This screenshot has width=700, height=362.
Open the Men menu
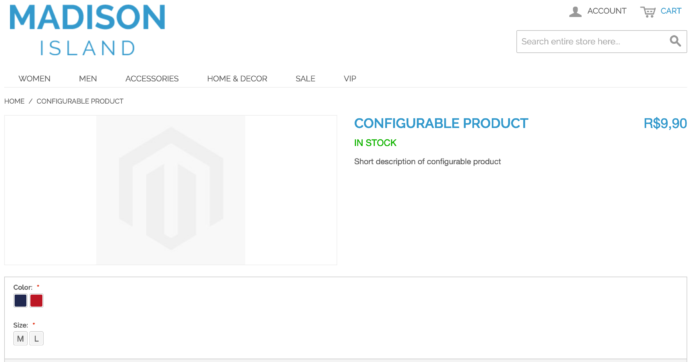click(88, 79)
